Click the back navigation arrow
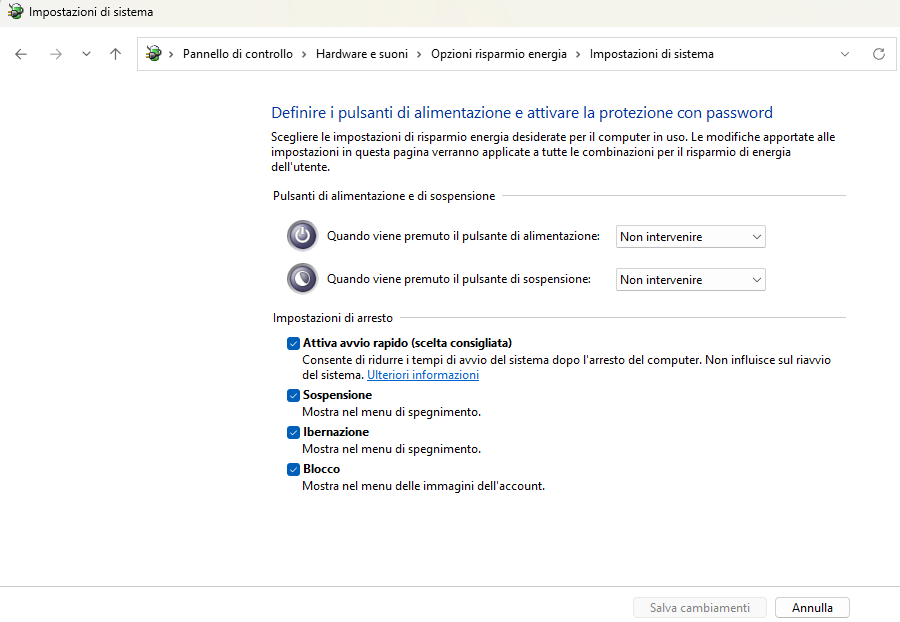The width and height of the screenshot is (900, 622). pos(21,54)
